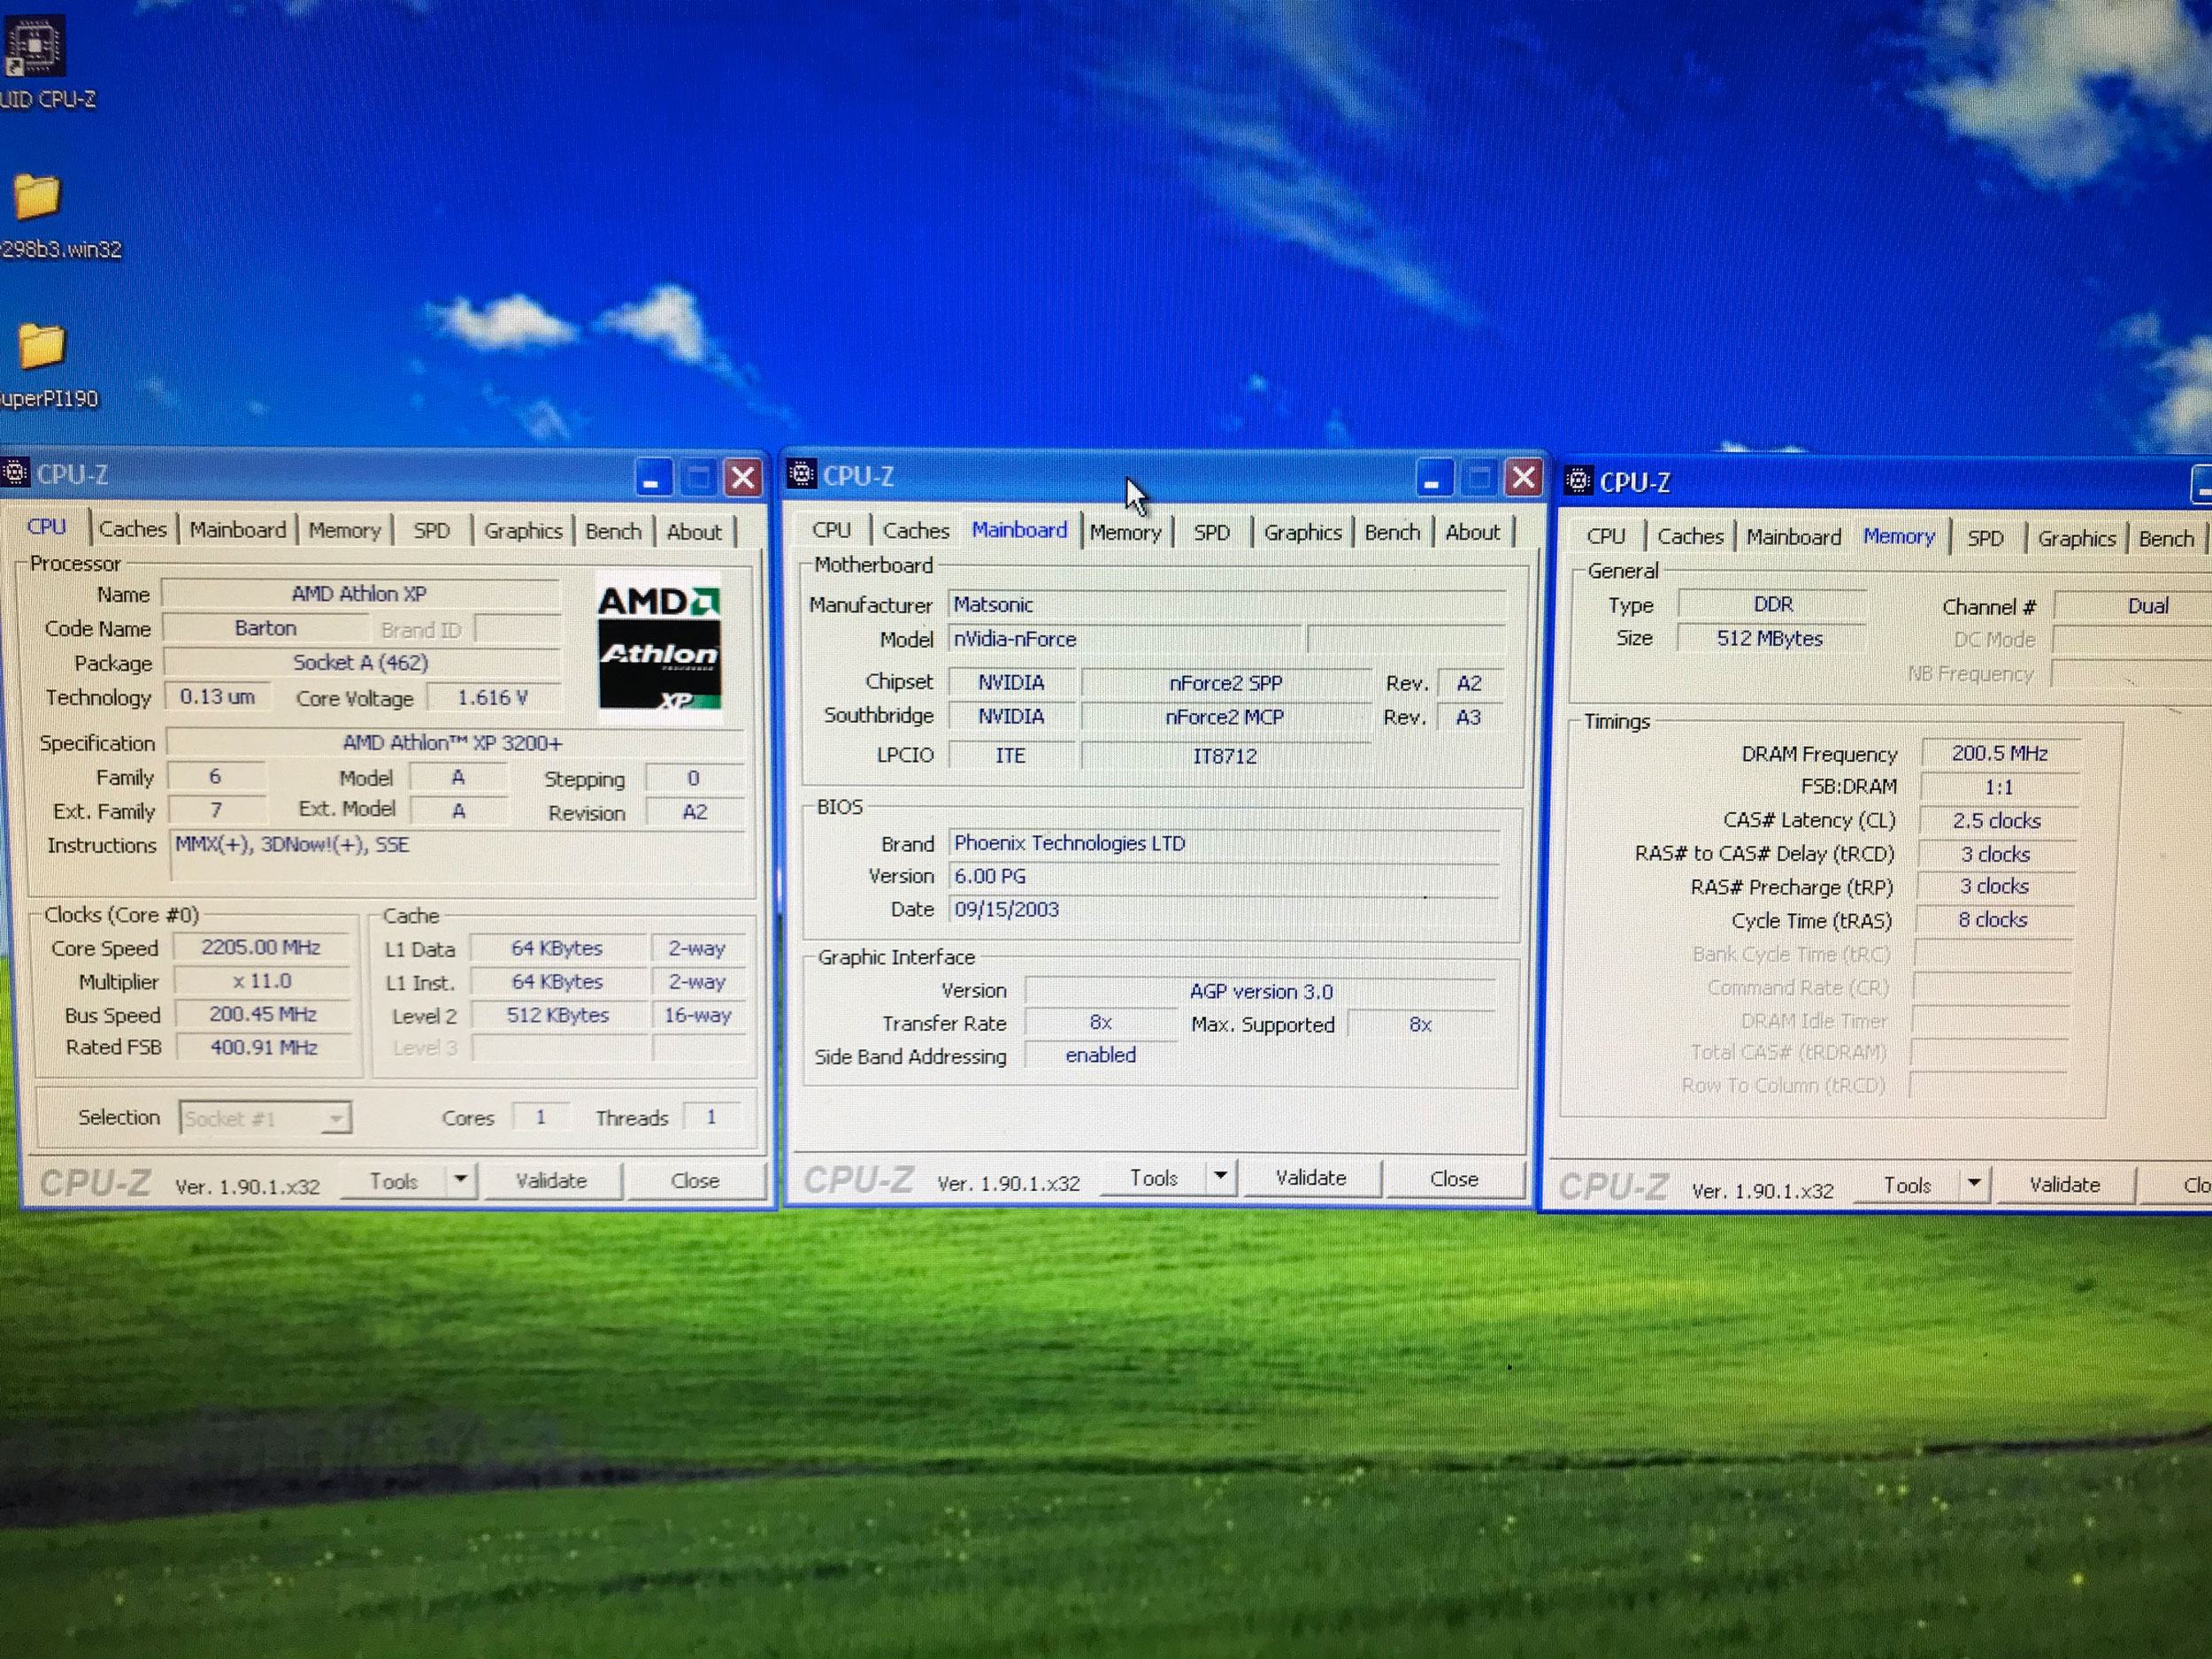The width and height of the screenshot is (2212, 1659).
Task: Open Graphics tab in left window
Action: click(x=523, y=531)
